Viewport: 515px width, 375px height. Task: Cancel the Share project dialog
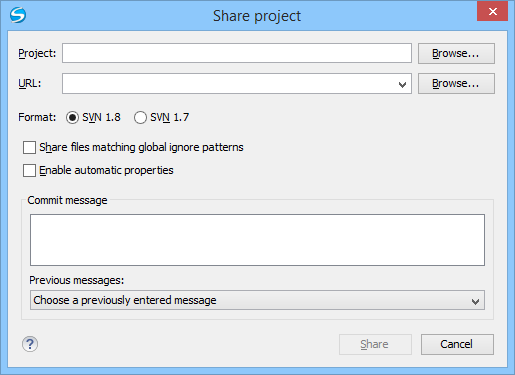point(457,344)
